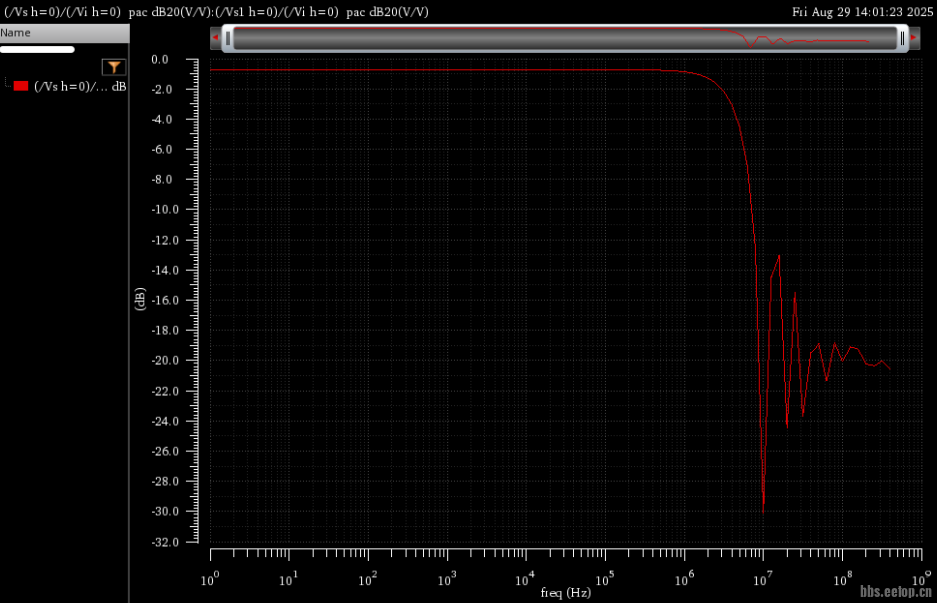937x603 pixels.
Task: Click the gray overview bar of zoom slider
Action: click(x=565, y=38)
